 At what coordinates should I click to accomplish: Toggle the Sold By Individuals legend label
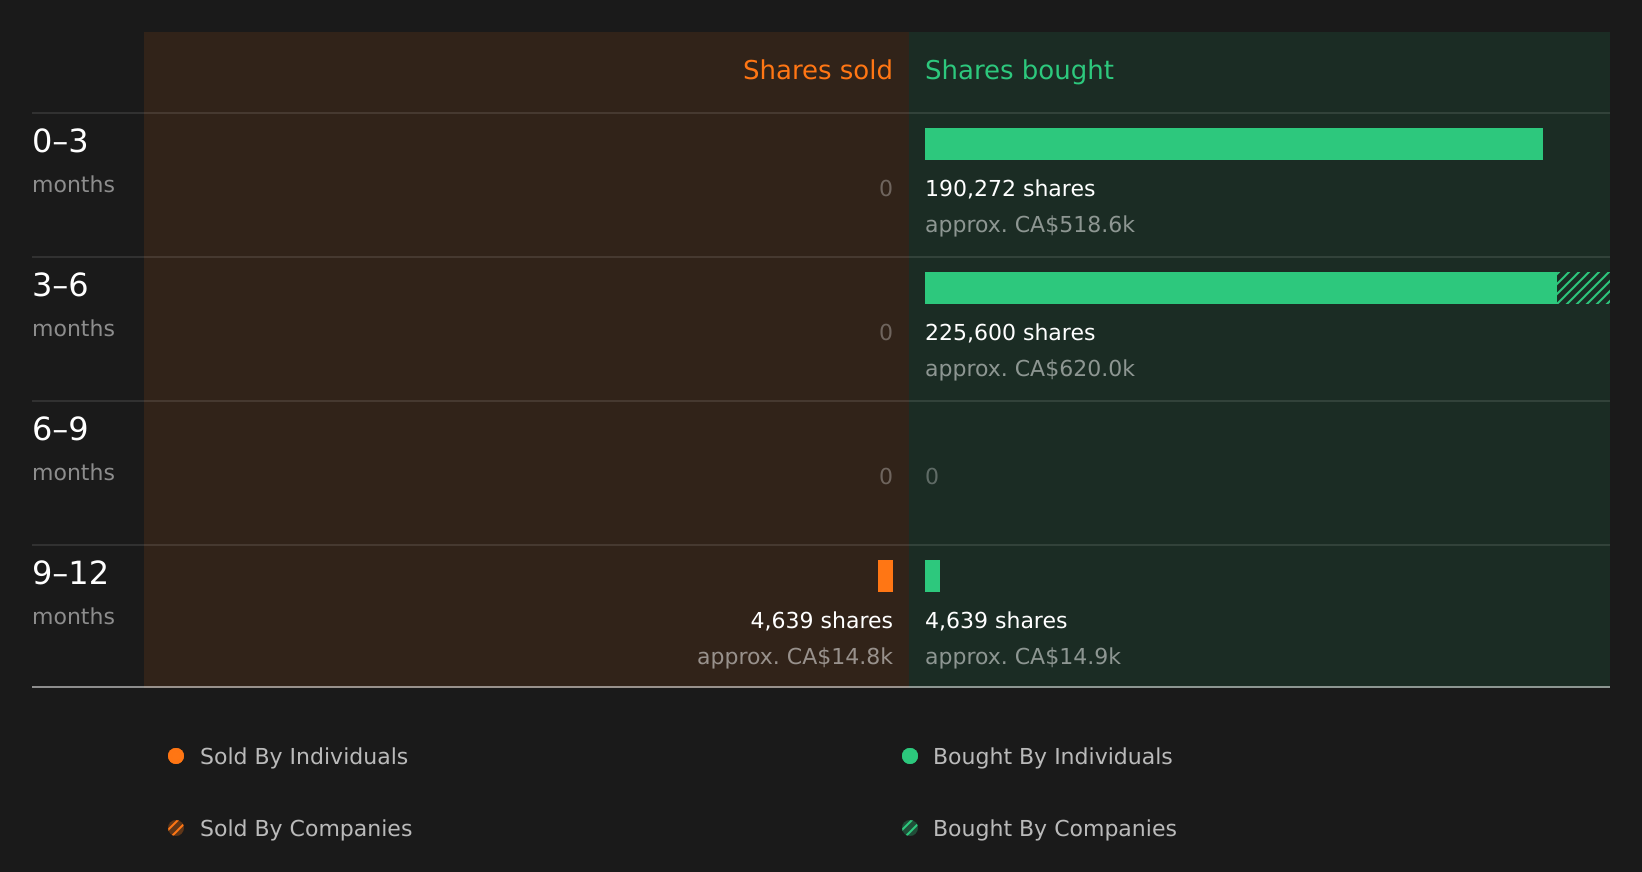[x=304, y=757]
